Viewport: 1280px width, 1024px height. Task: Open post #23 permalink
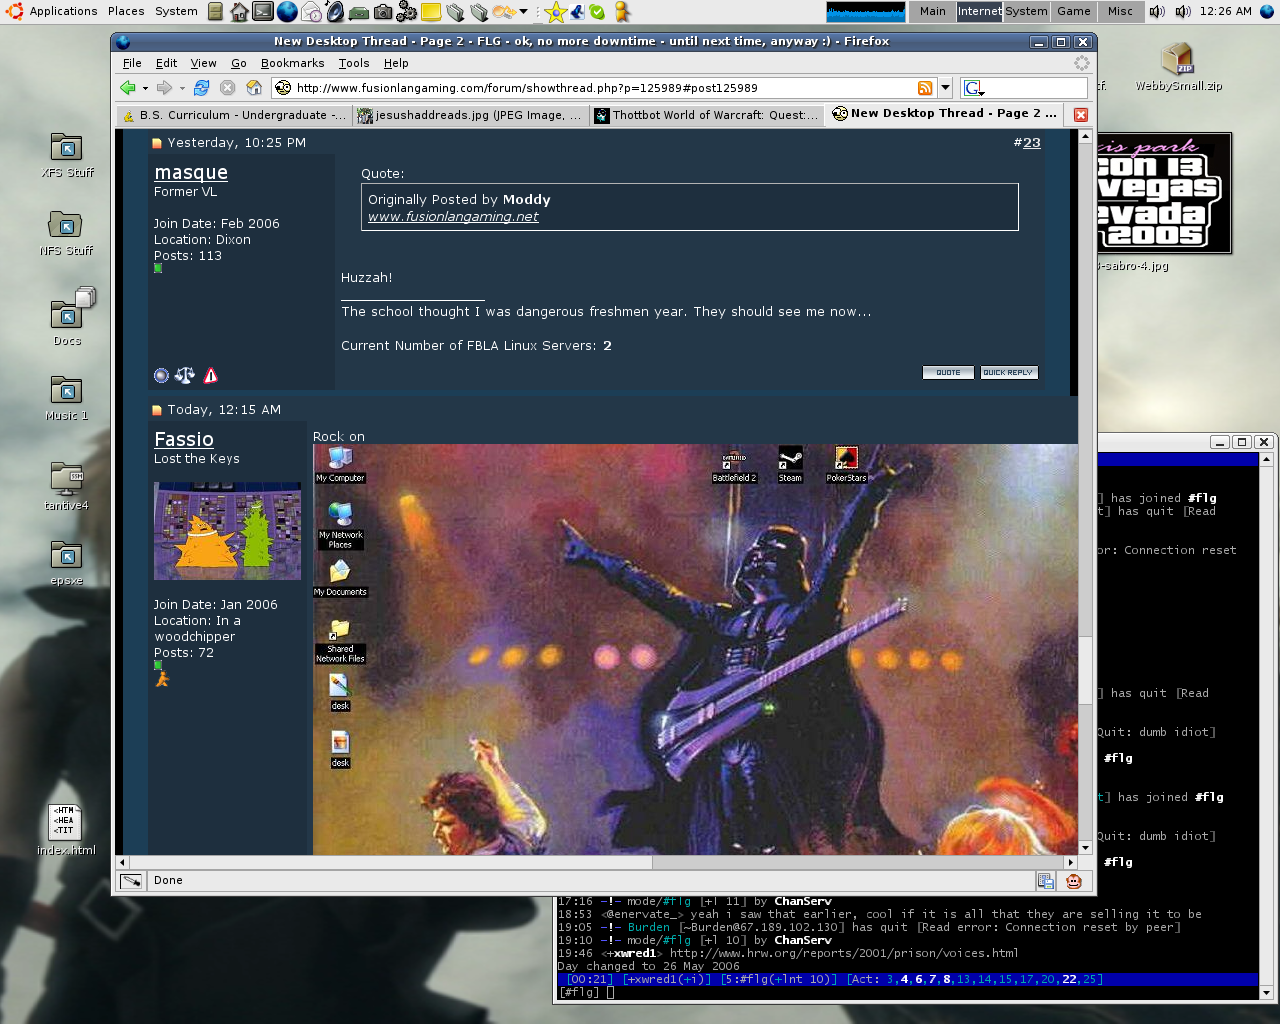pyautogui.click(x=1032, y=143)
